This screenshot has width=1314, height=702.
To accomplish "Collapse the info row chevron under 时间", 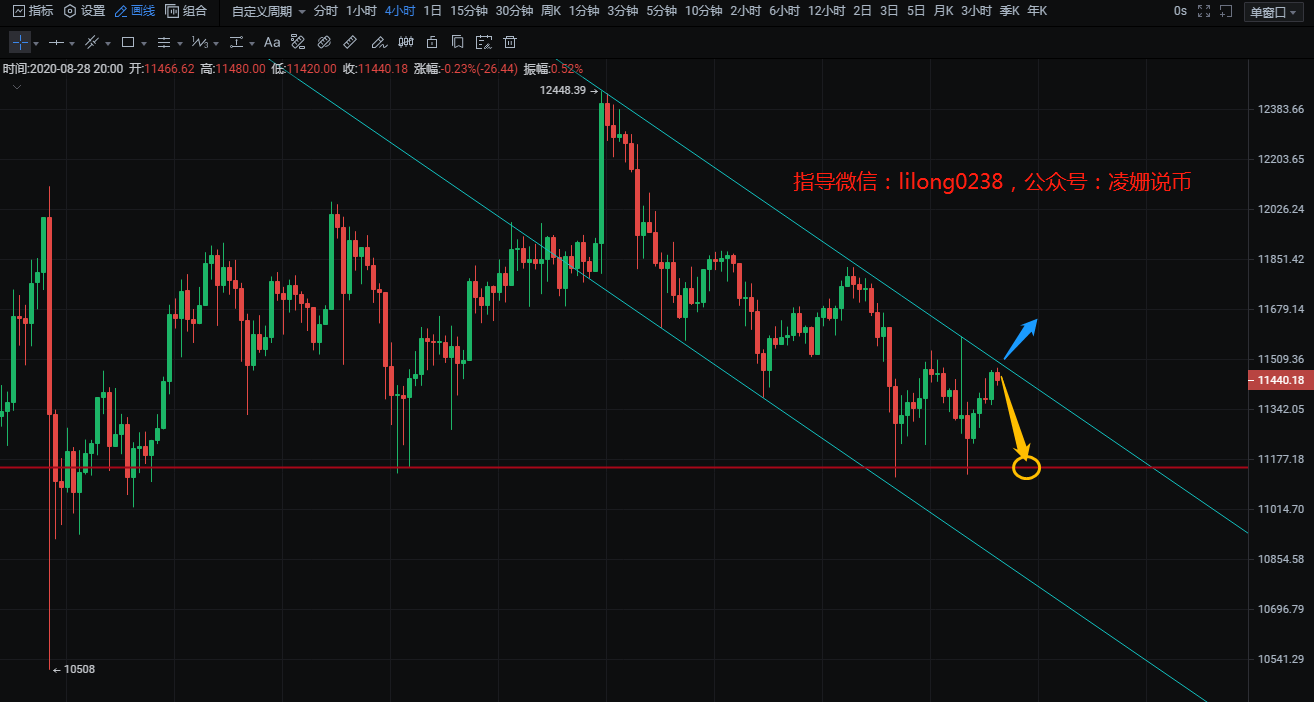I will click(16, 87).
